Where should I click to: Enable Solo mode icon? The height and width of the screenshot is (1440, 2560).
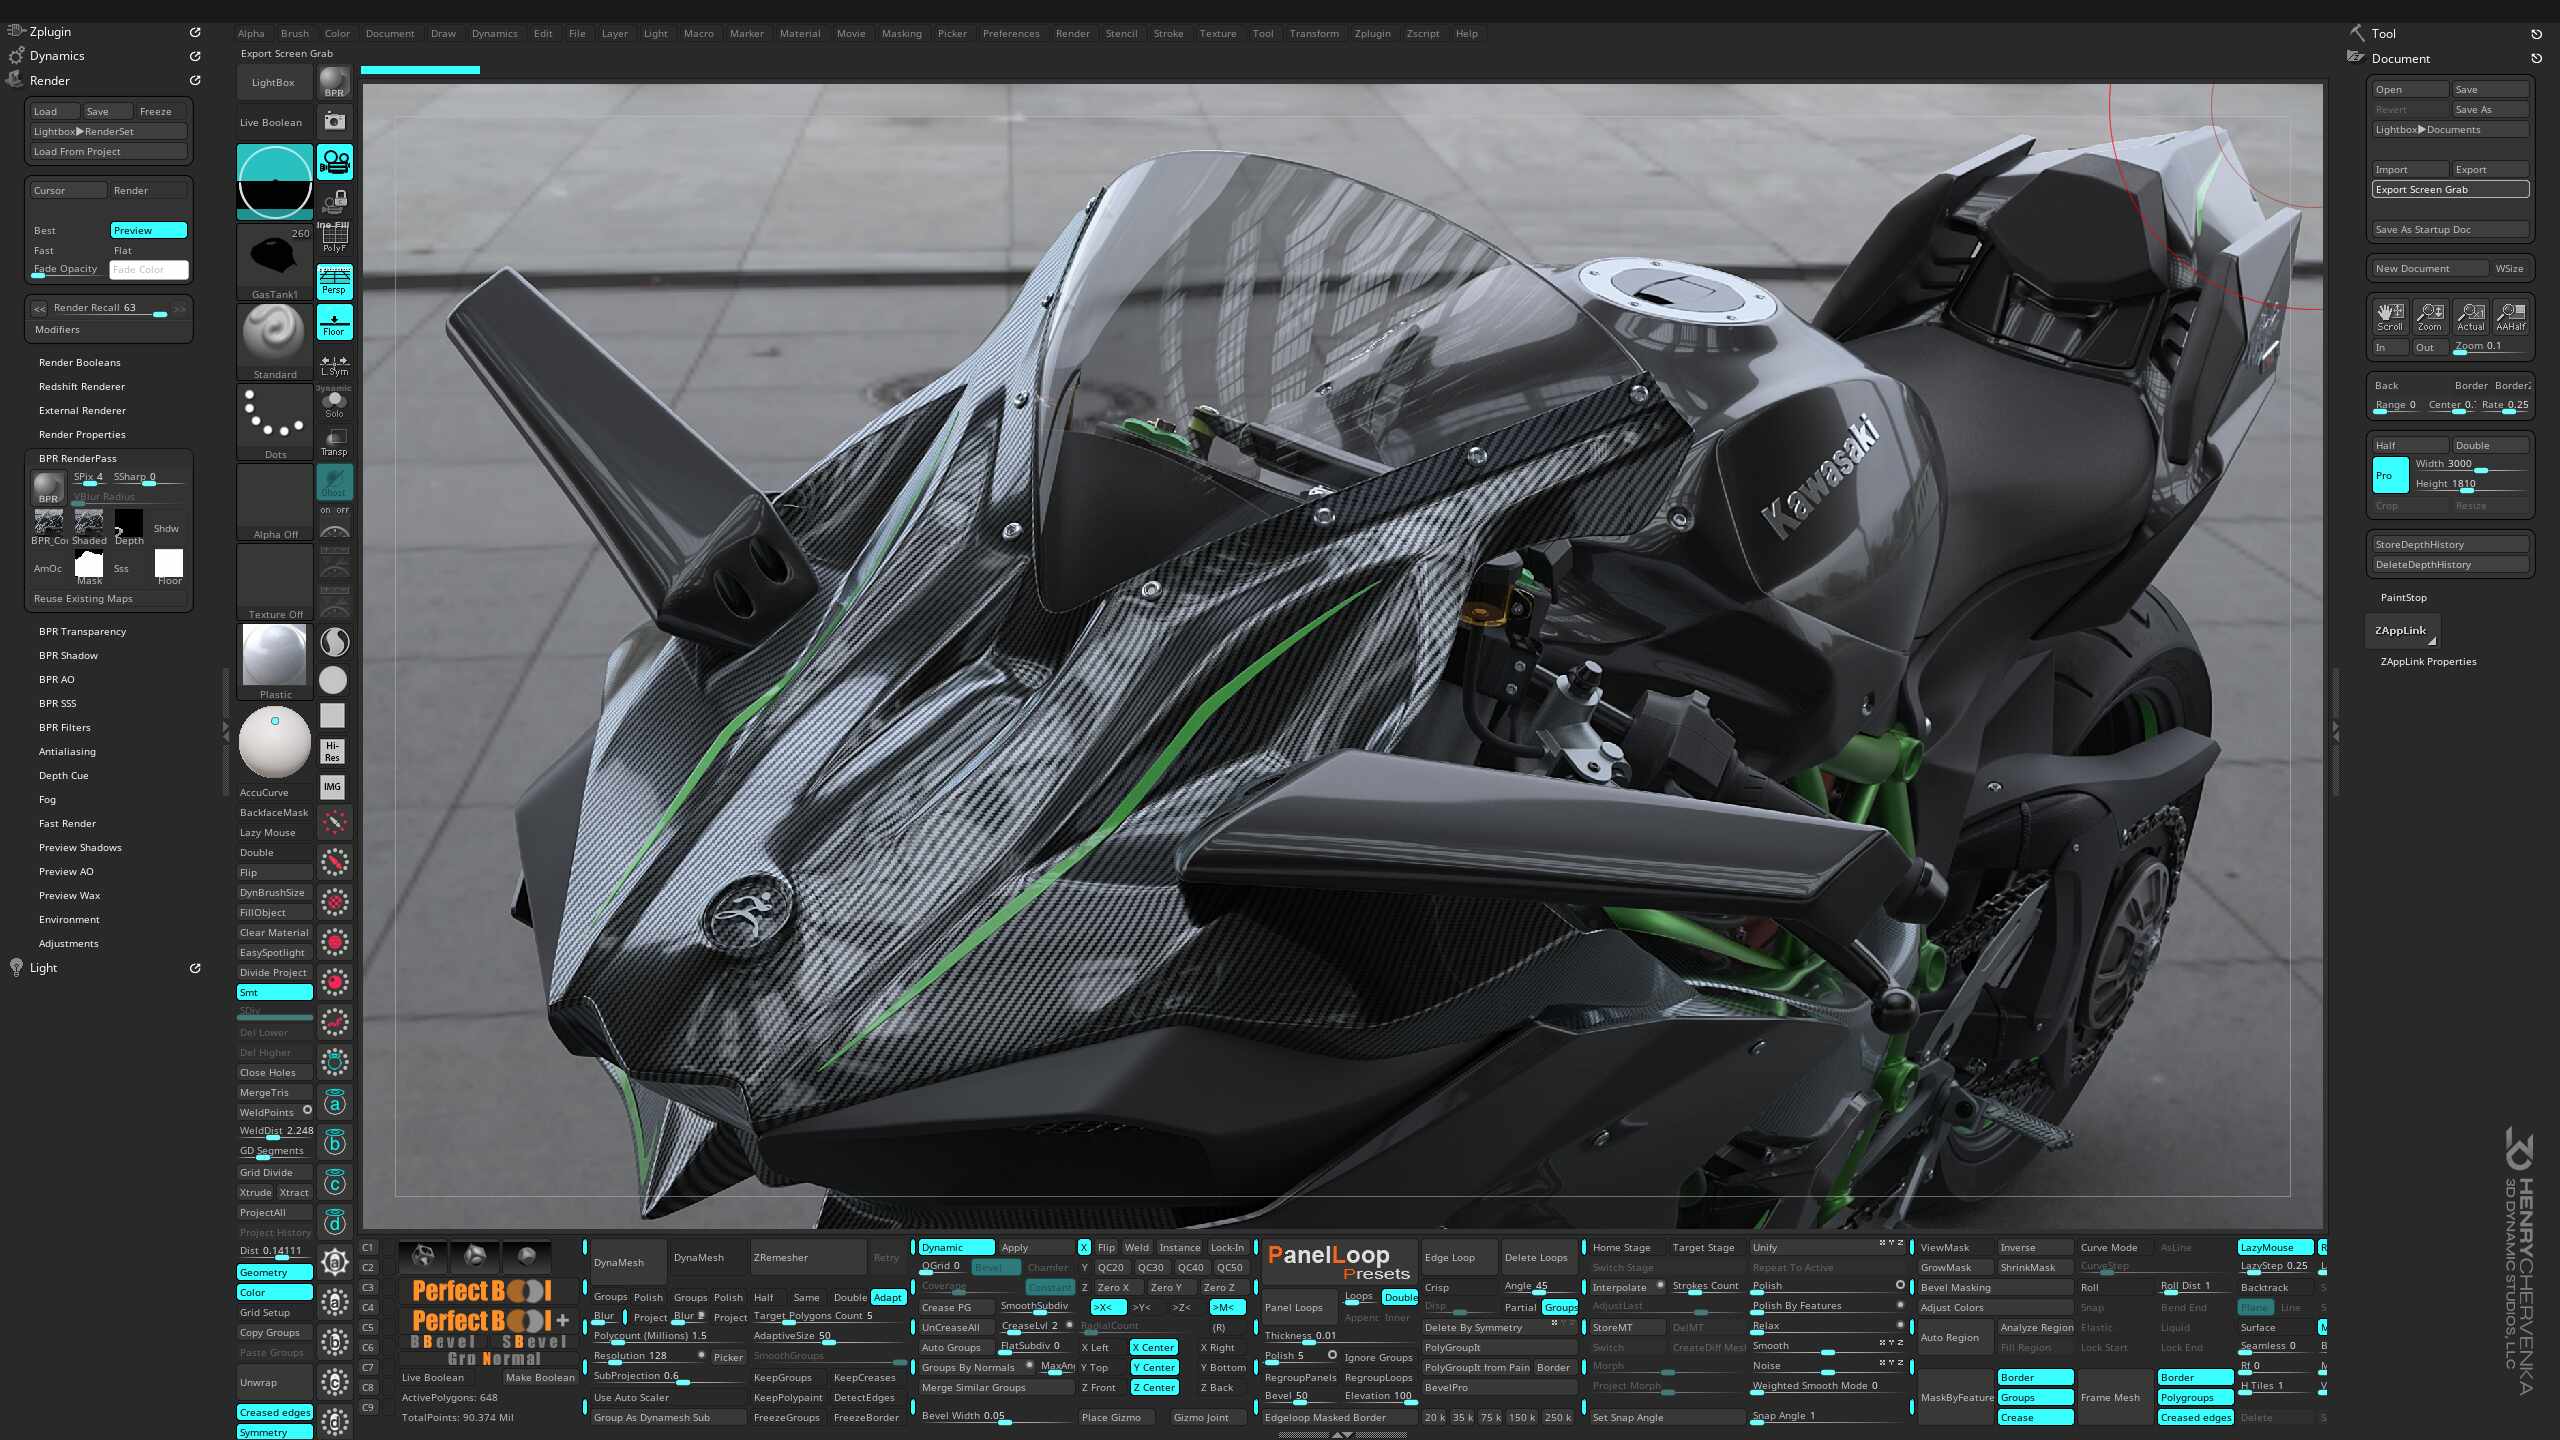coord(334,403)
